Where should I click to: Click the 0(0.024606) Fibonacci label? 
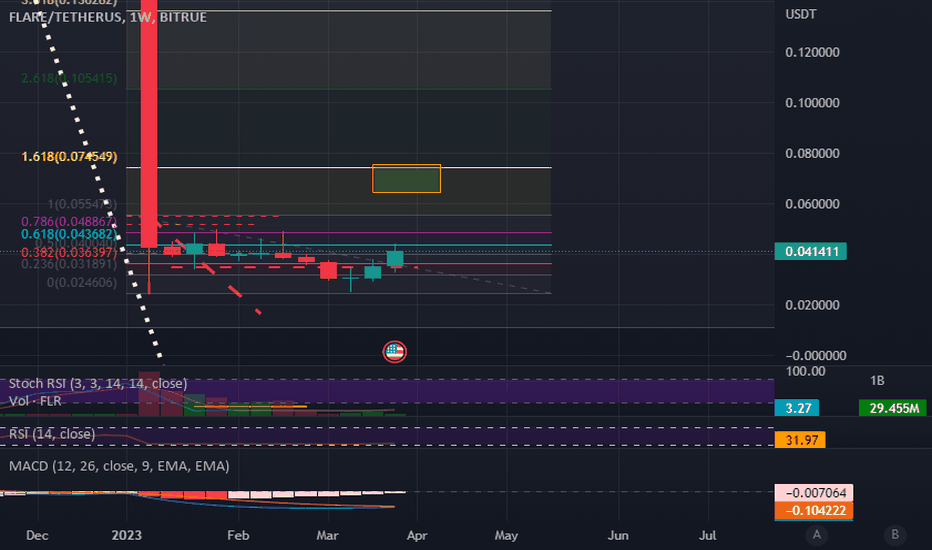82,282
